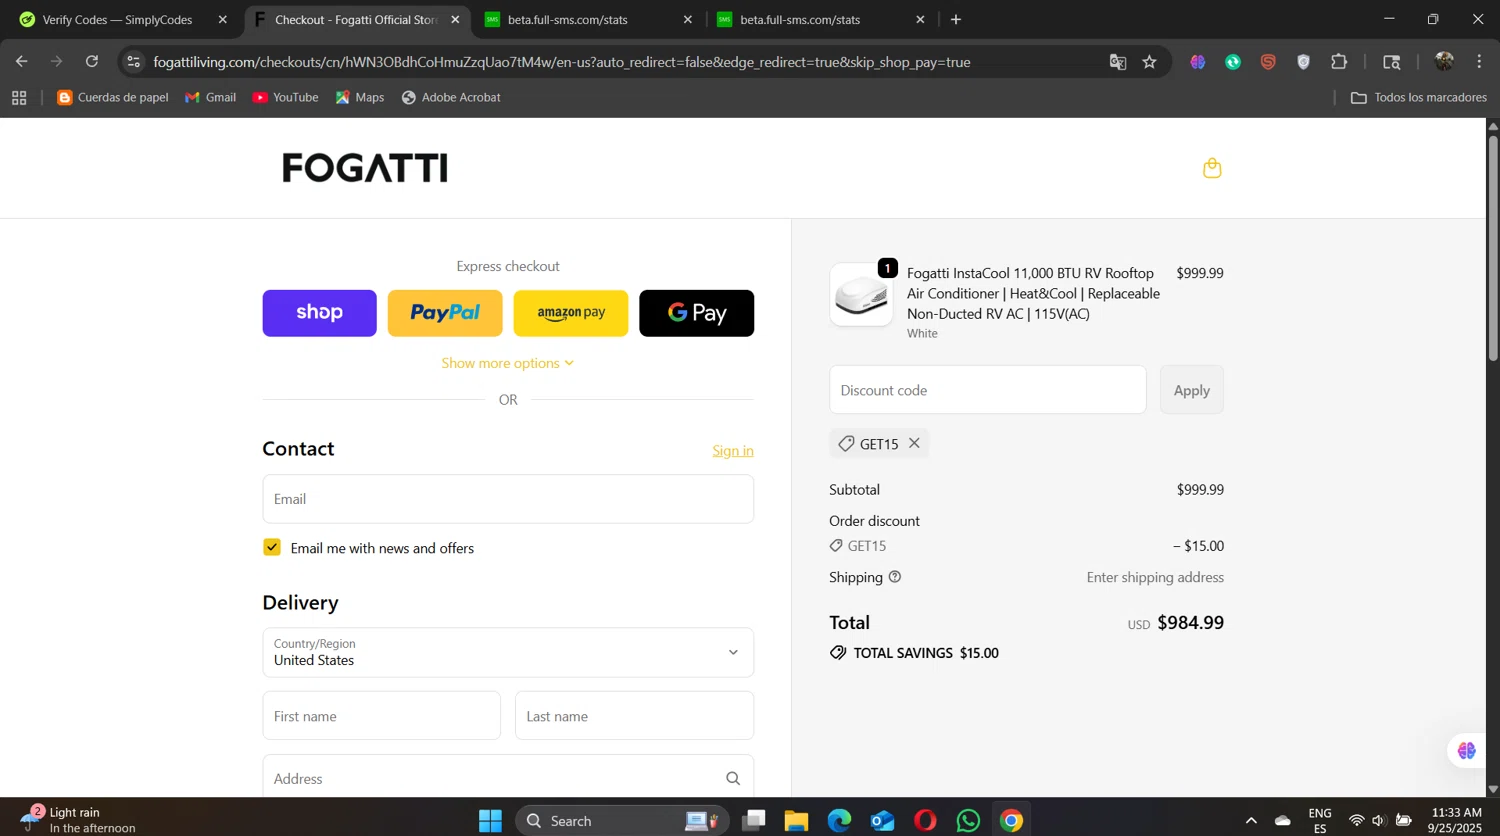Image resolution: width=1500 pixels, height=836 pixels.
Task: Open a new browser tab
Action: pyautogui.click(x=956, y=19)
